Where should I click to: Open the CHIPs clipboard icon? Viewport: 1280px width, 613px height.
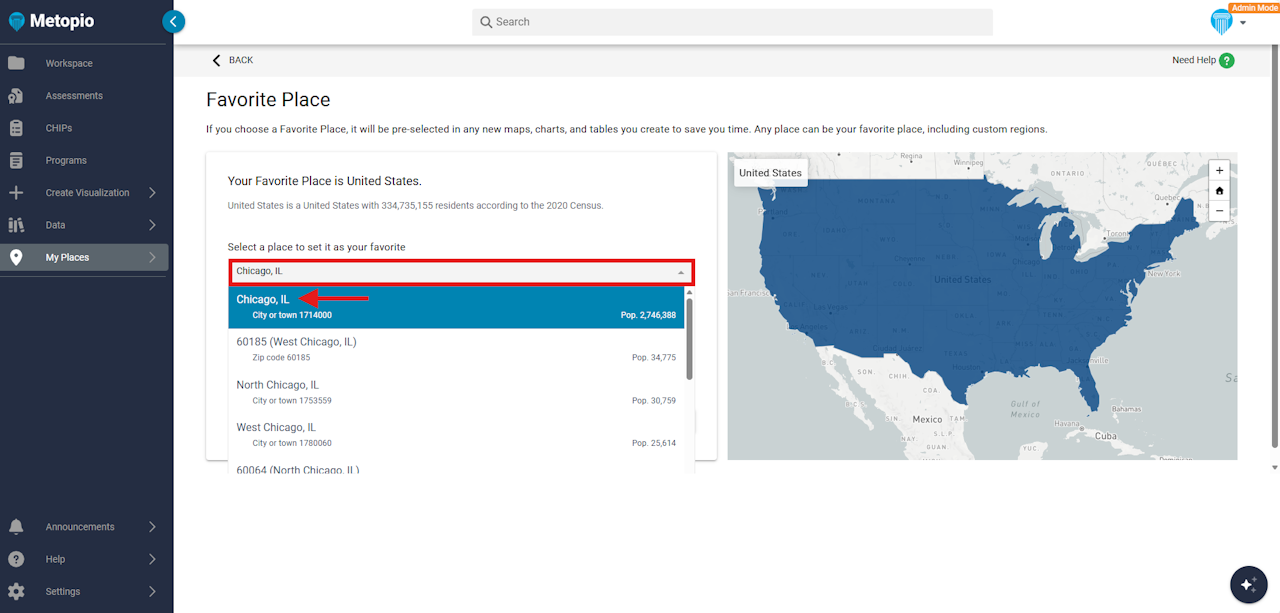(x=16, y=128)
